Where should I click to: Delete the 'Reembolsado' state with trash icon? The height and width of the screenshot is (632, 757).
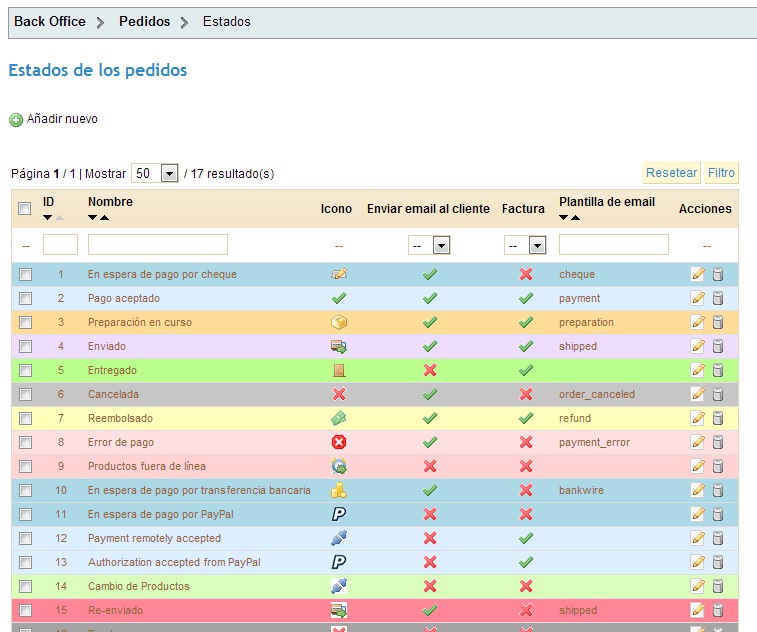717,418
